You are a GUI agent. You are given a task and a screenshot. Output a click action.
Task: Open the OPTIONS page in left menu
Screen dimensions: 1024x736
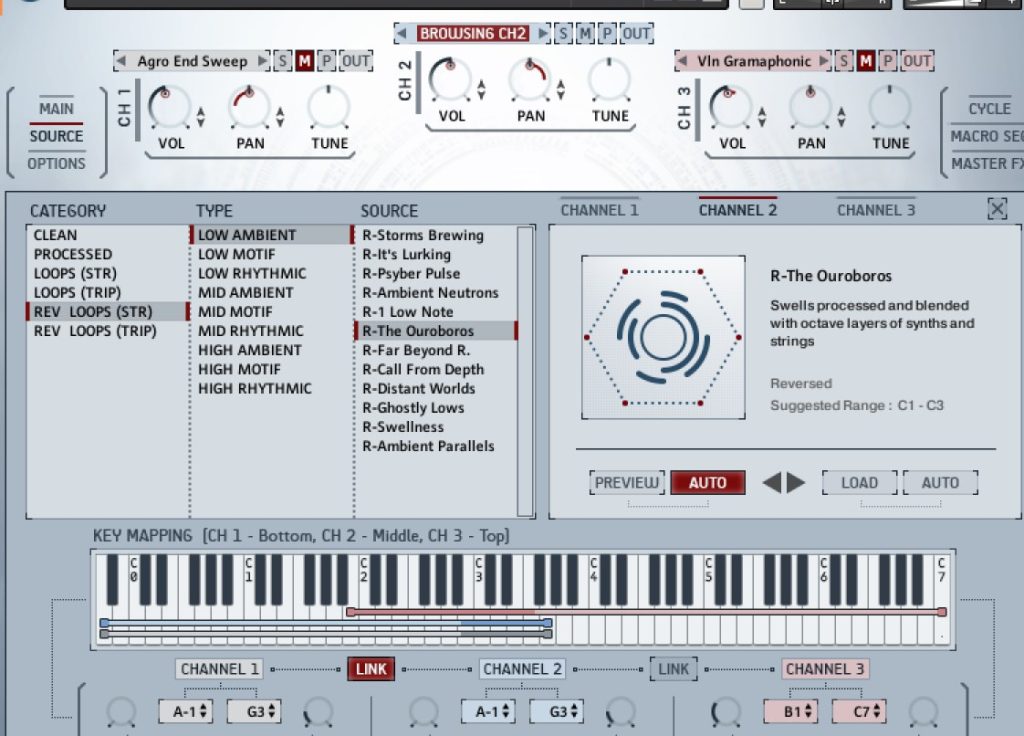pos(56,164)
